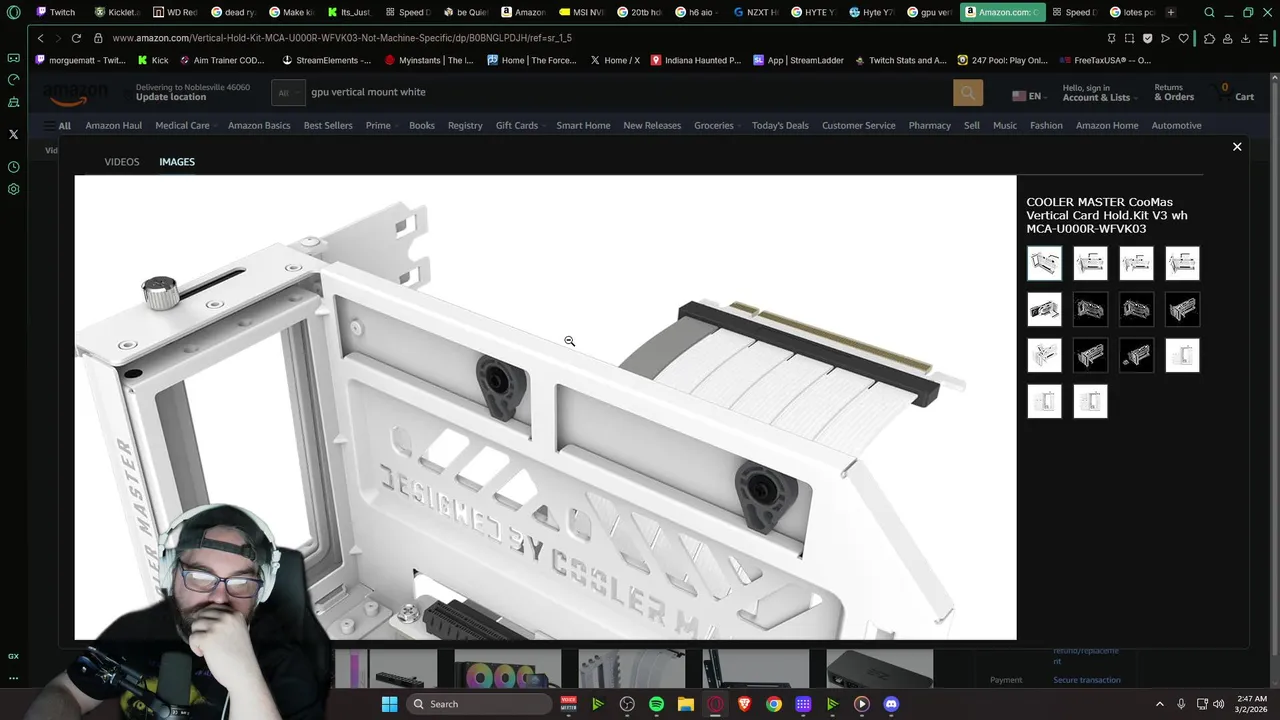Switch to the MSI NV browser tab
Screen dimensions: 1280x720
tap(581, 13)
